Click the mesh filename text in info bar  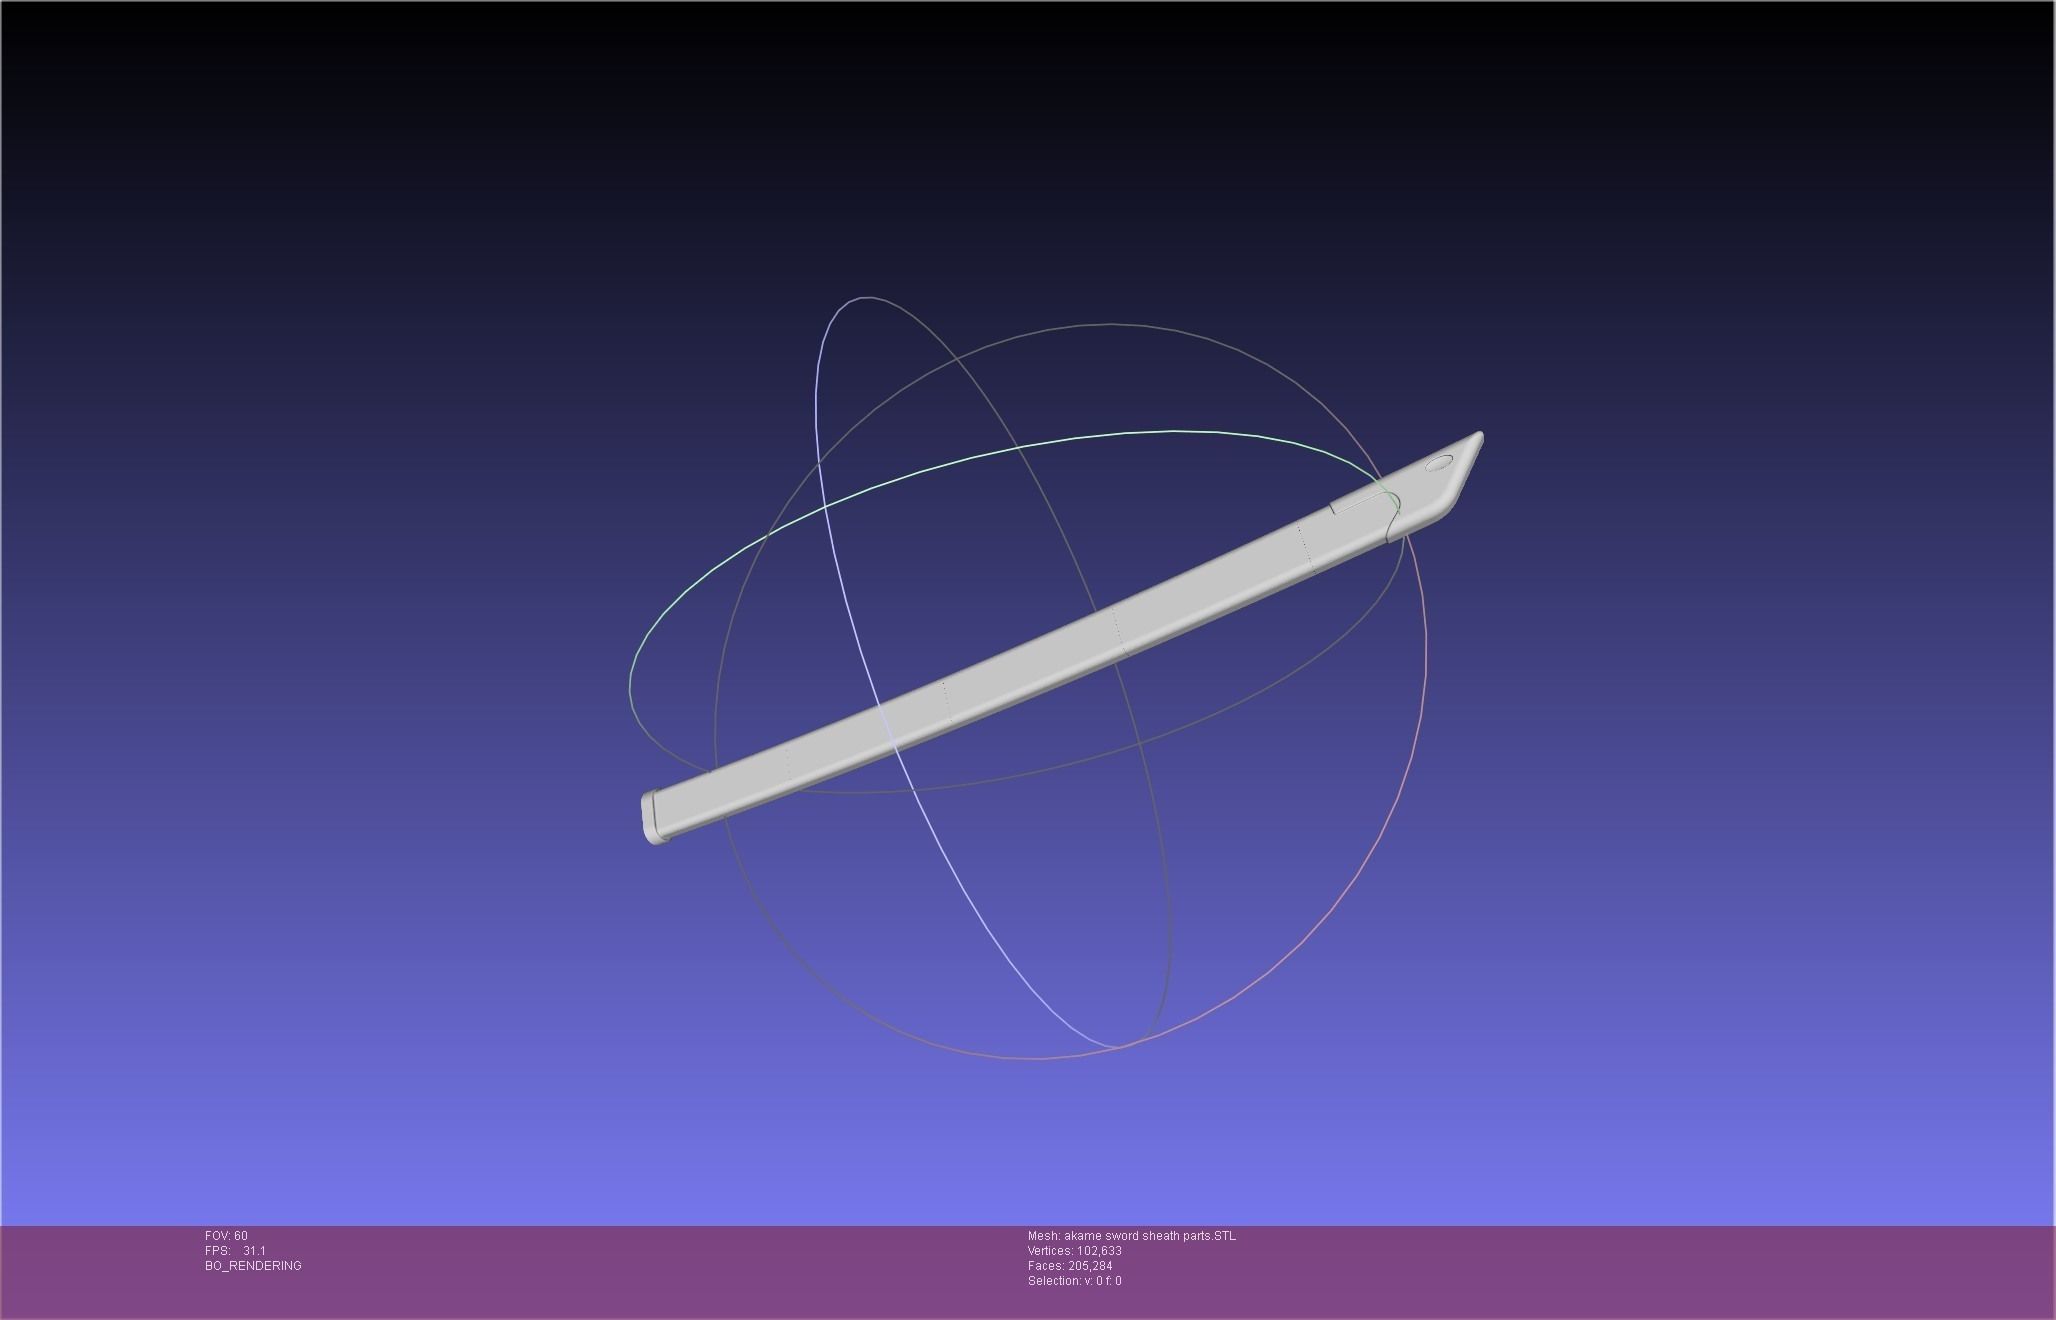click(1131, 1236)
